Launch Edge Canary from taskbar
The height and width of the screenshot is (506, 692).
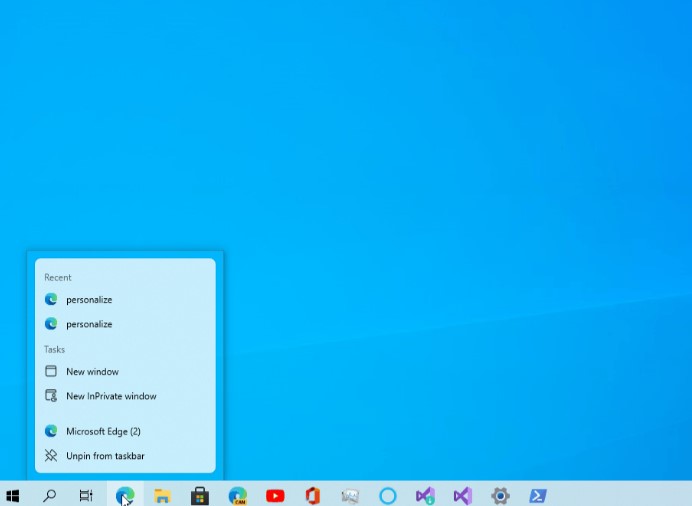238,495
